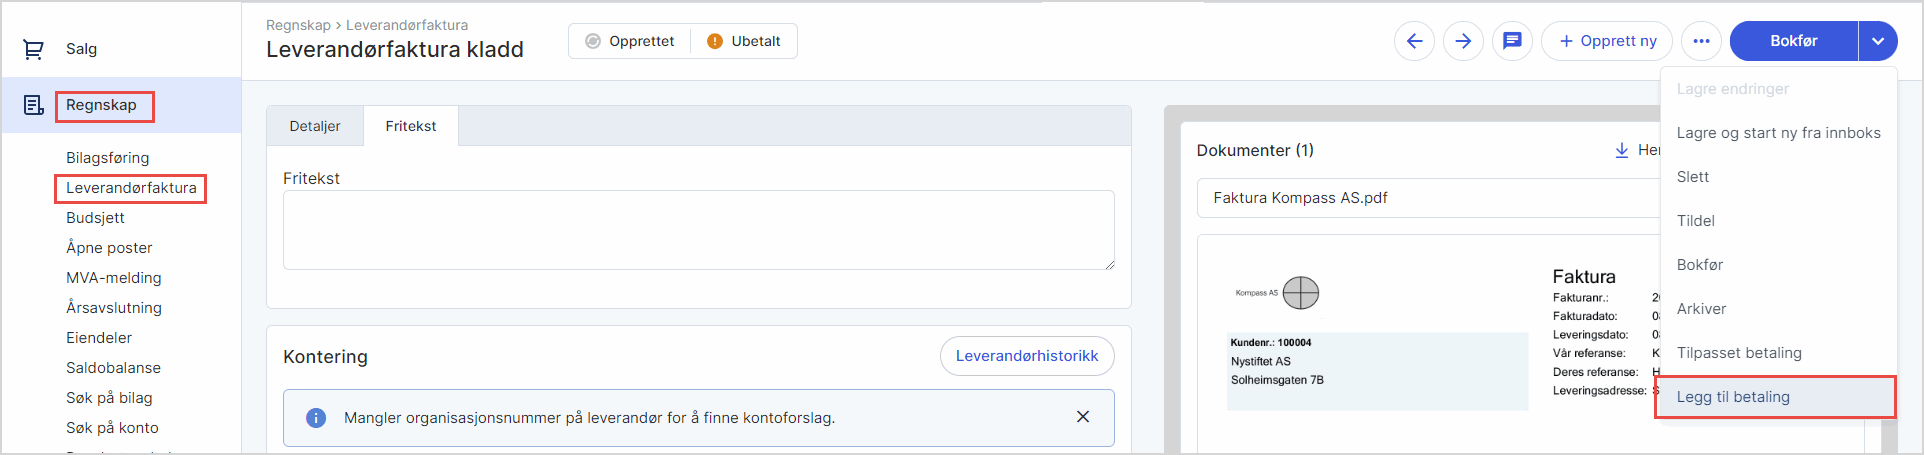
Task: Switch to the Detaljer tab
Action: click(x=315, y=126)
